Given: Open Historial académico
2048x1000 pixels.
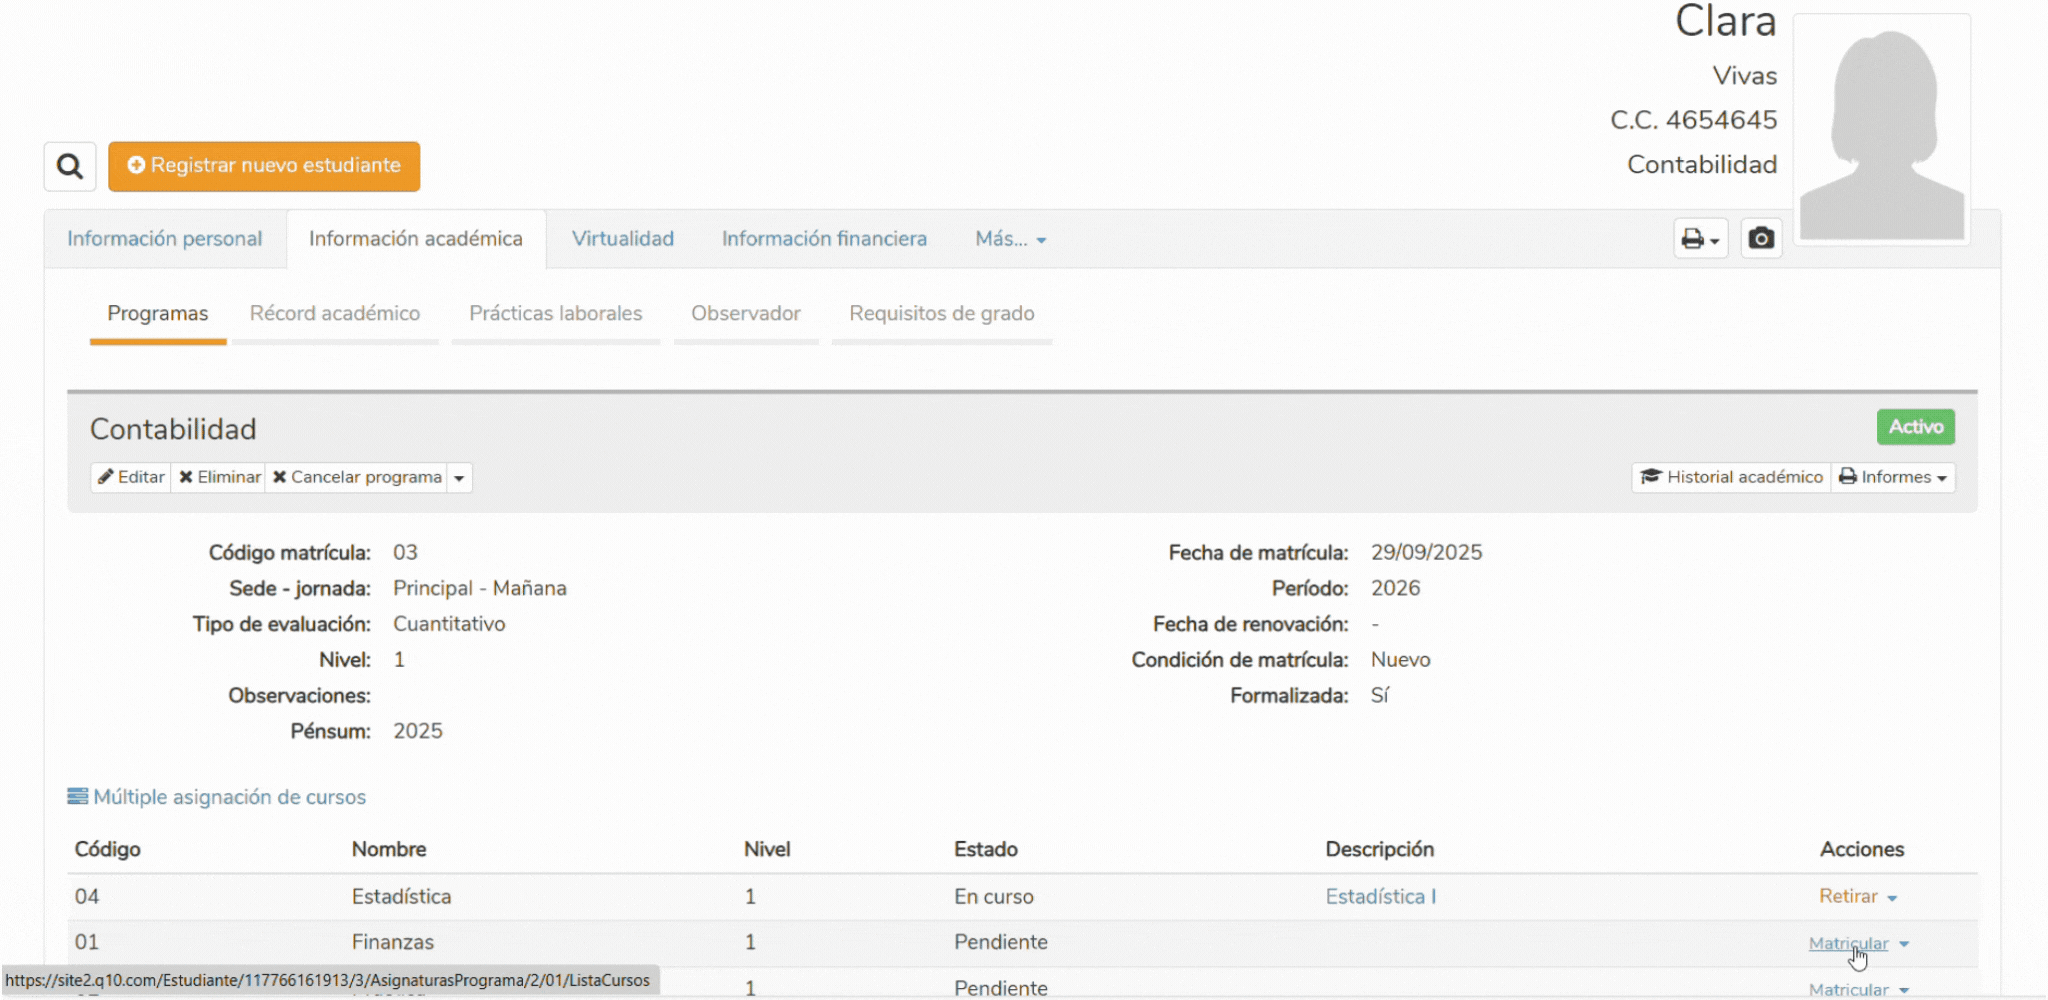Looking at the screenshot, I should pyautogui.click(x=1732, y=477).
